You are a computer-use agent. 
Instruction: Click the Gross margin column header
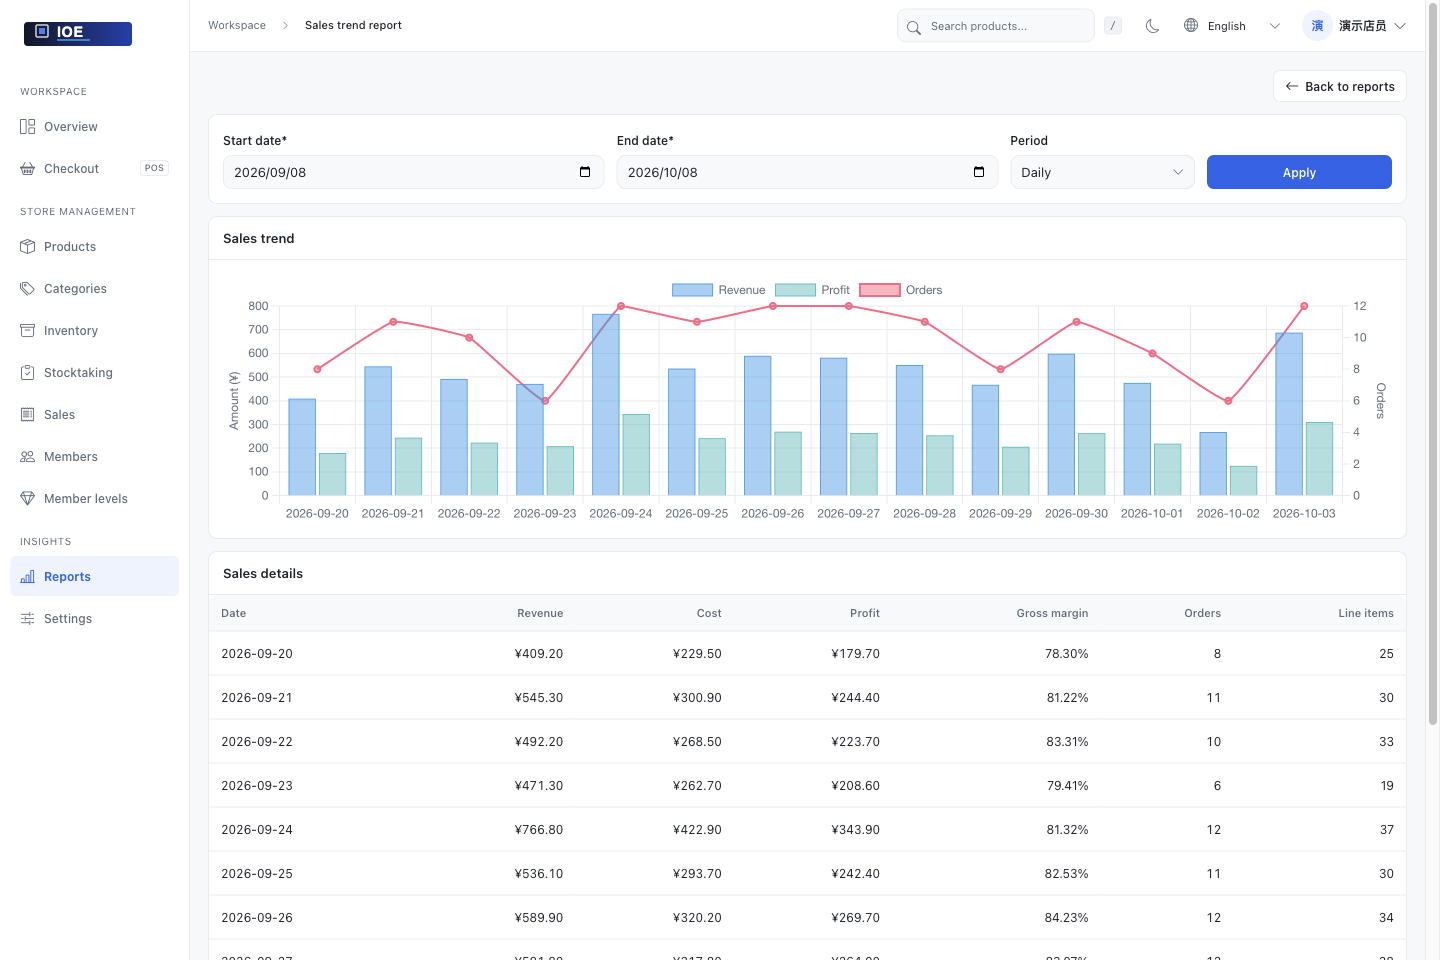[1052, 613]
